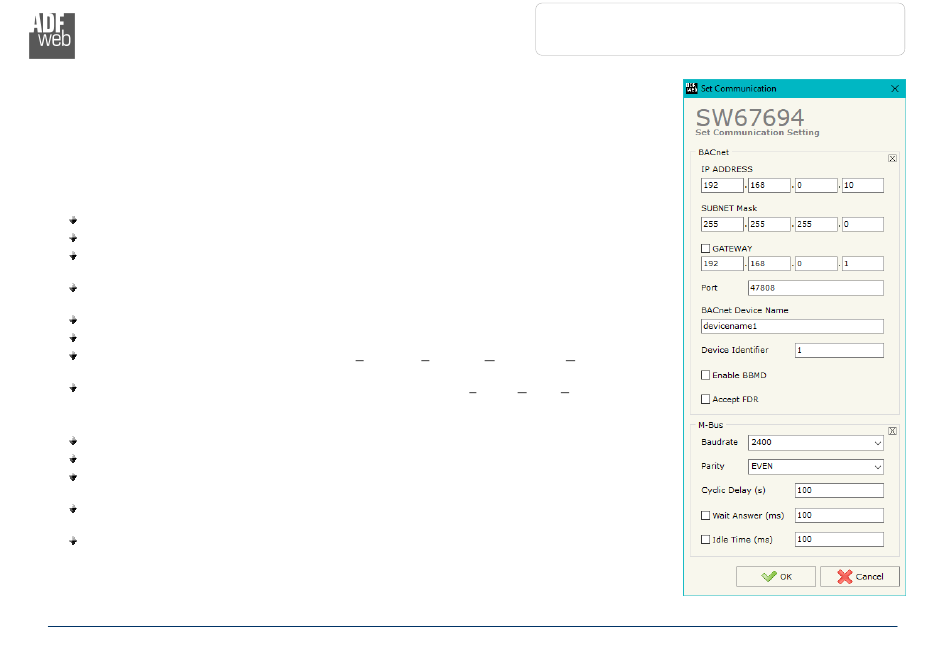Close the Set Communication dialog
Viewport: 950px width, 659px height.
click(895, 88)
